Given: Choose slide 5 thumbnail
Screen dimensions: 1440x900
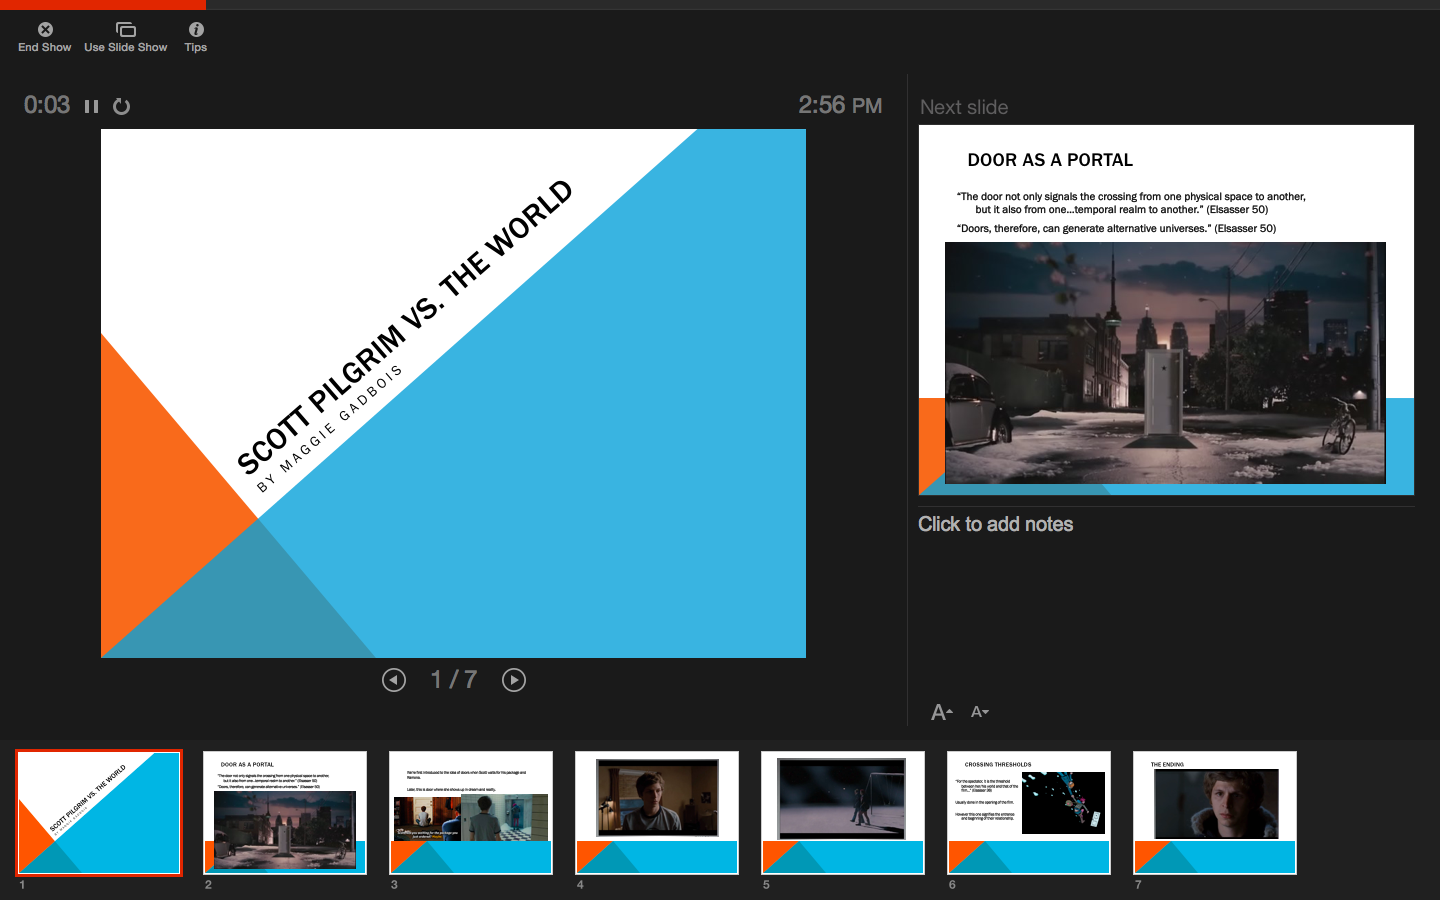Looking at the screenshot, I should pyautogui.click(x=843, y=813).
